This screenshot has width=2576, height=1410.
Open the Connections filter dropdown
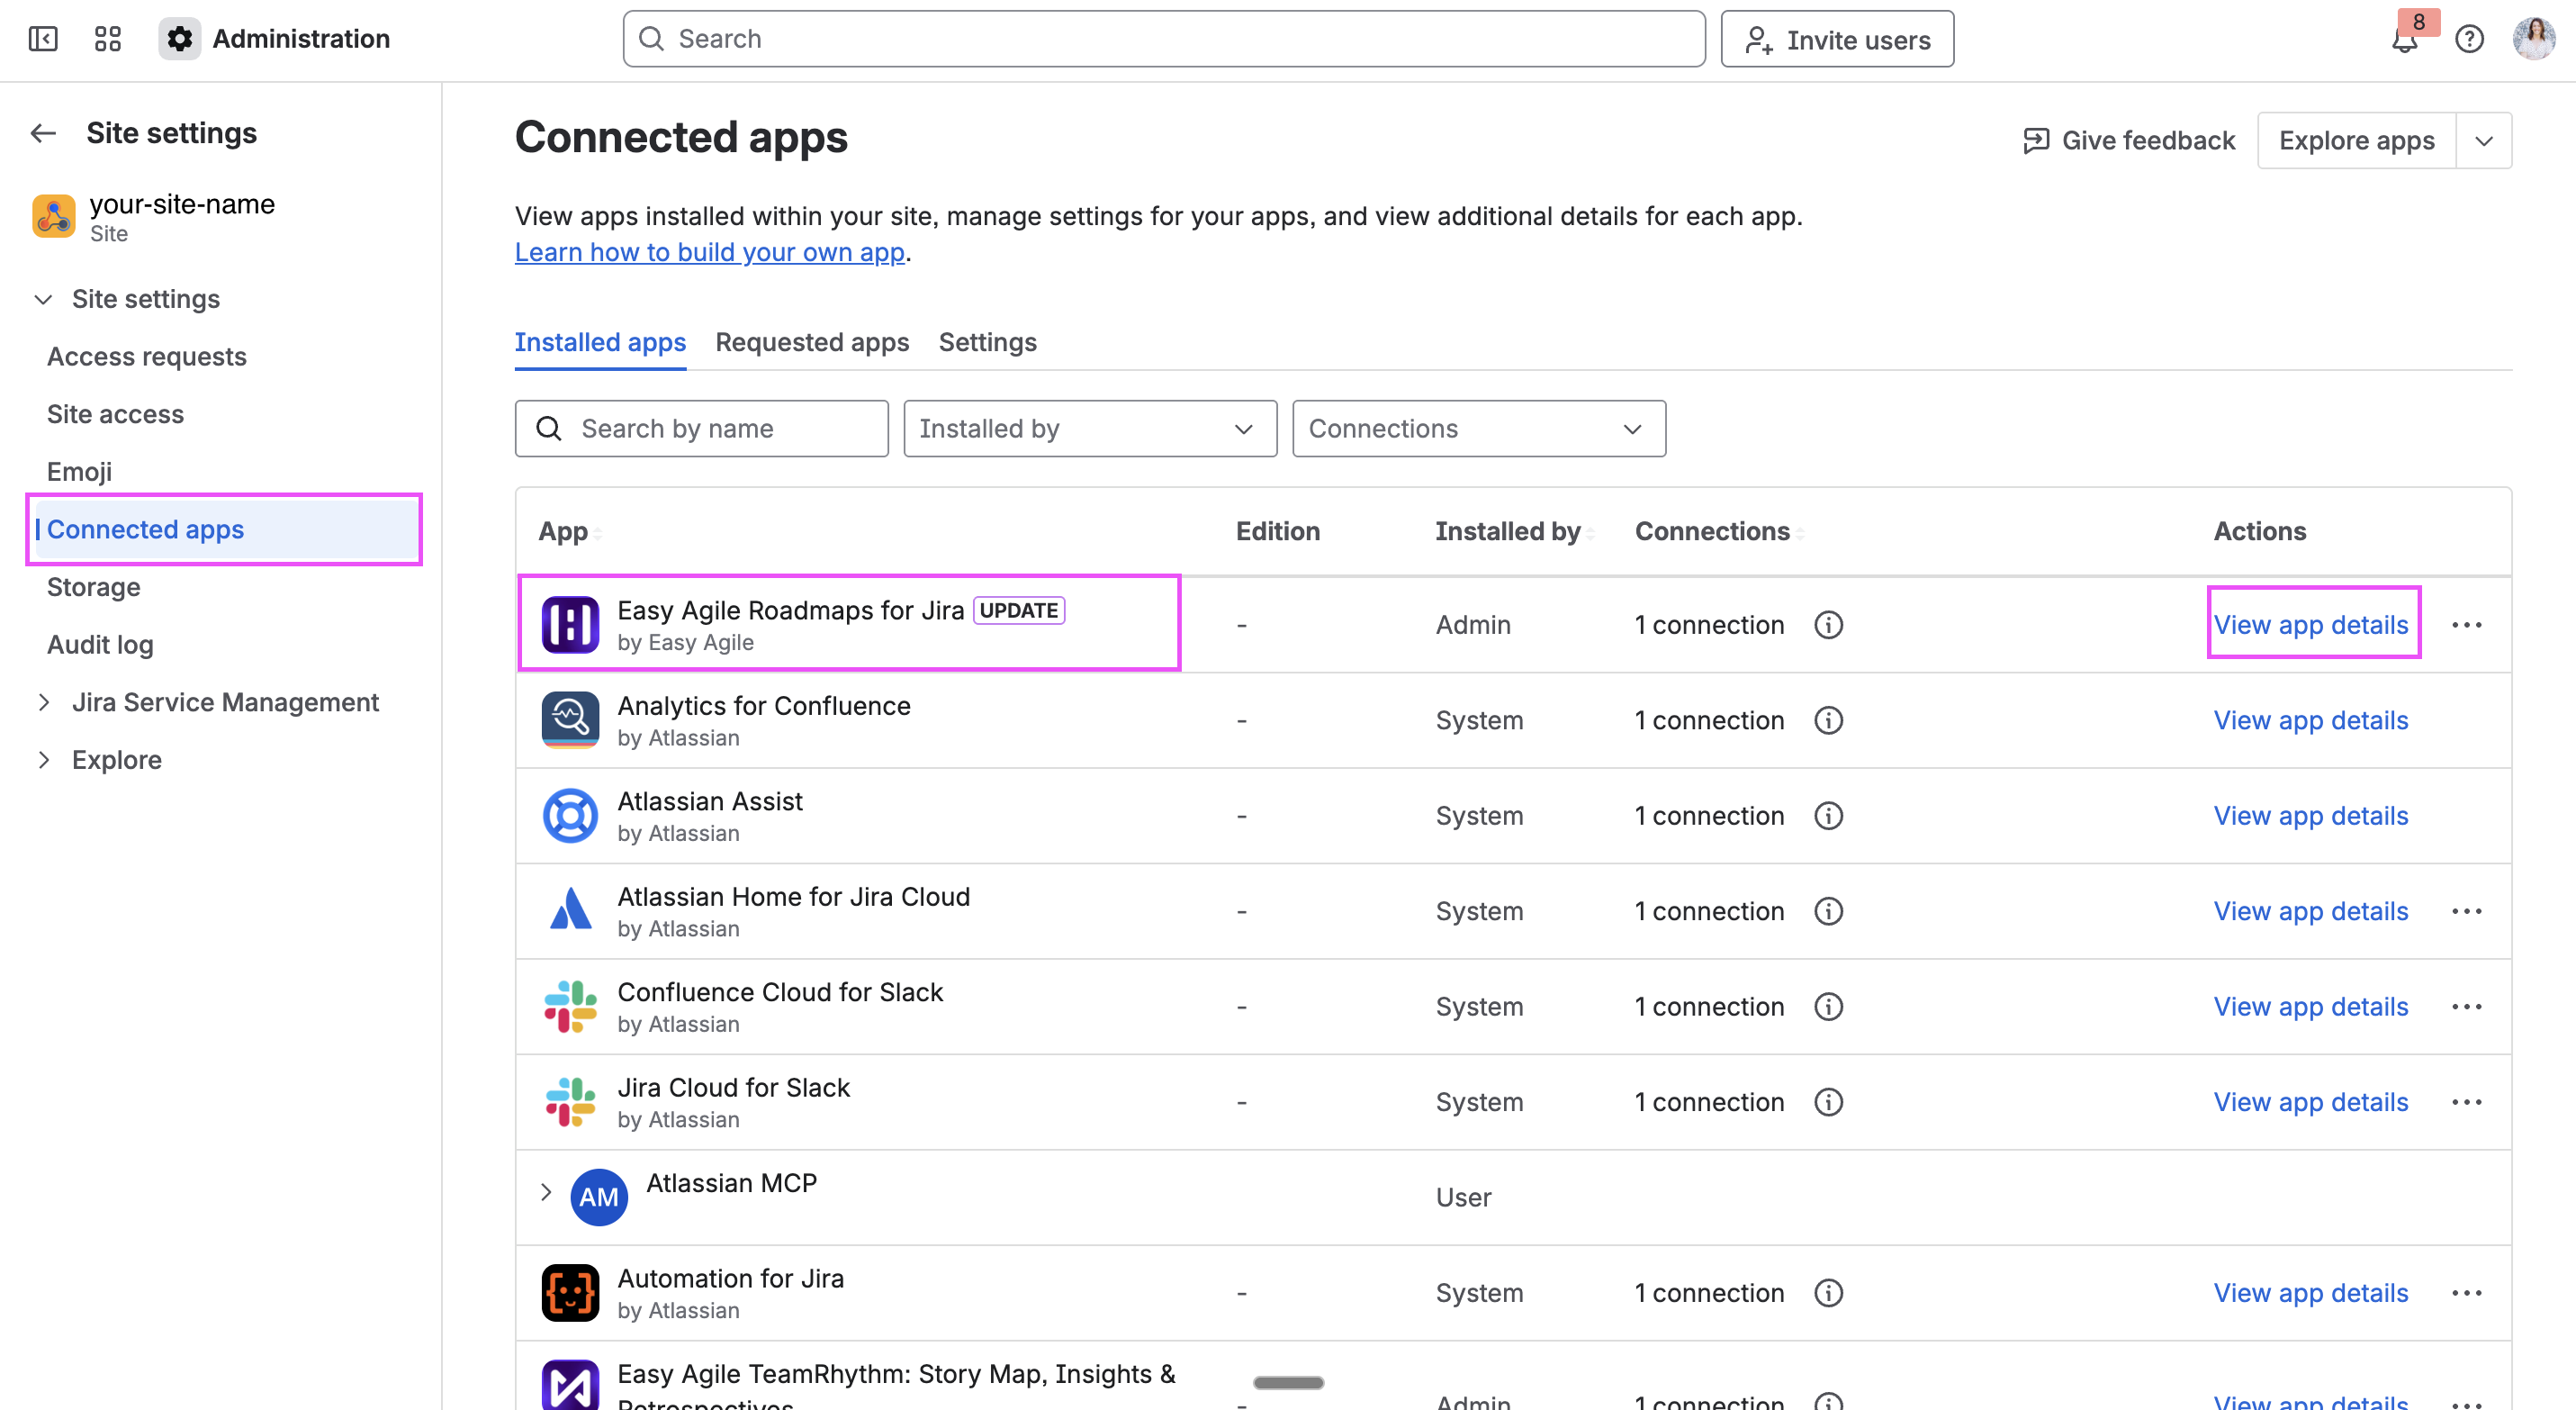[1478, 429]
